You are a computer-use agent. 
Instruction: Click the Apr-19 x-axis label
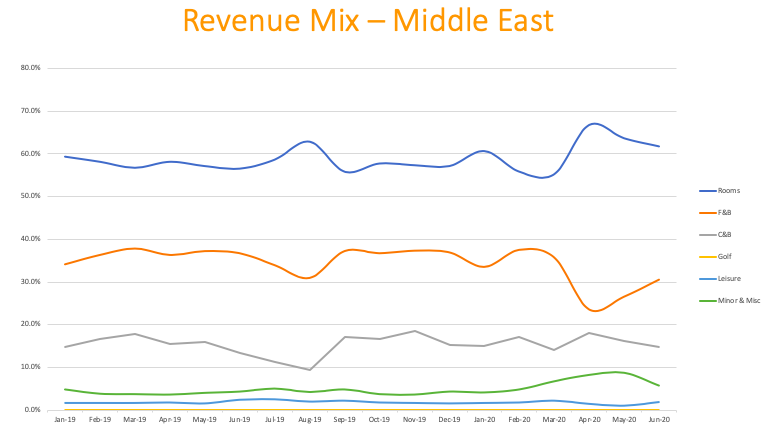coord(170,420)
